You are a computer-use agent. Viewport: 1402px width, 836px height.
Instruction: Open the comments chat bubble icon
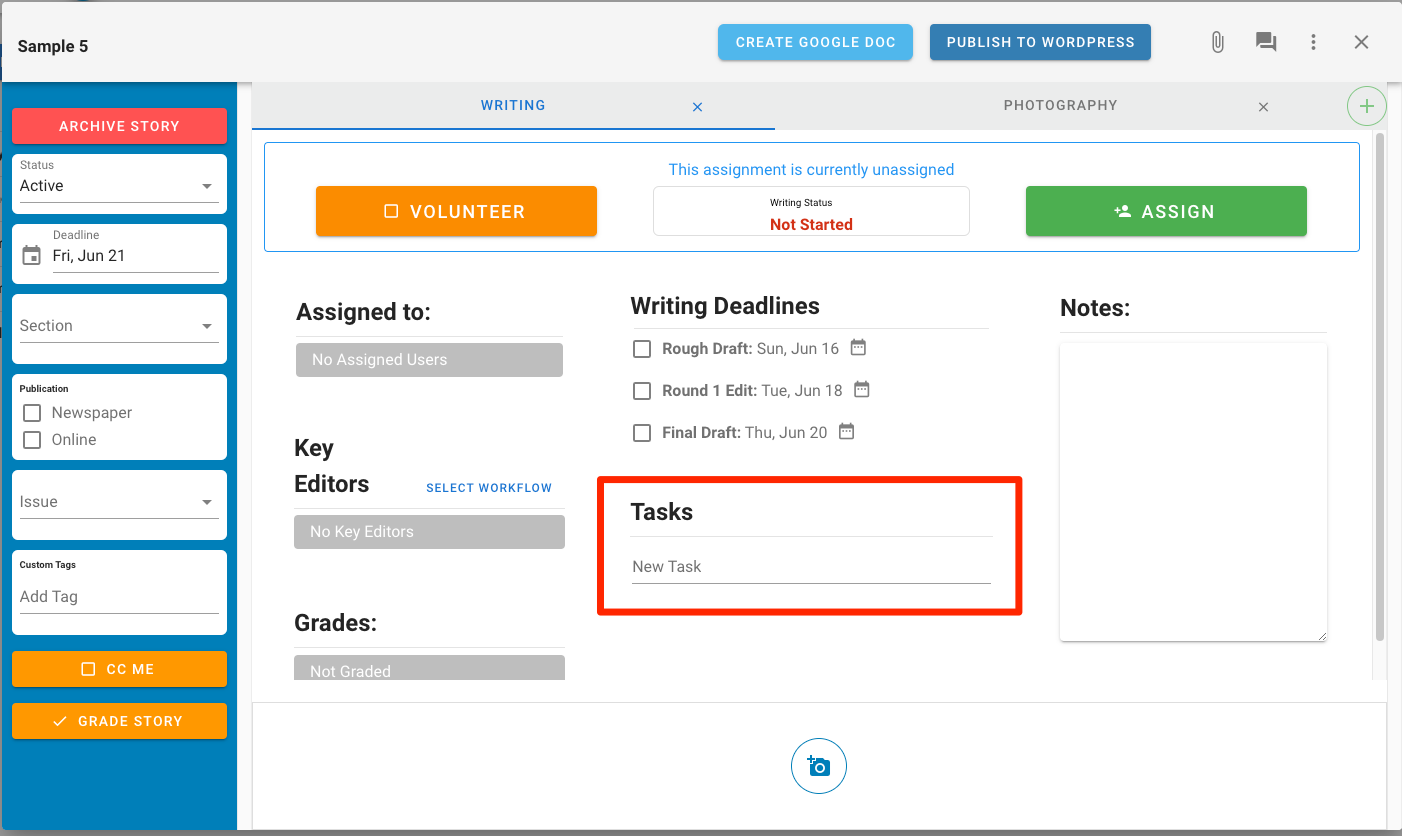(1266, 42)
